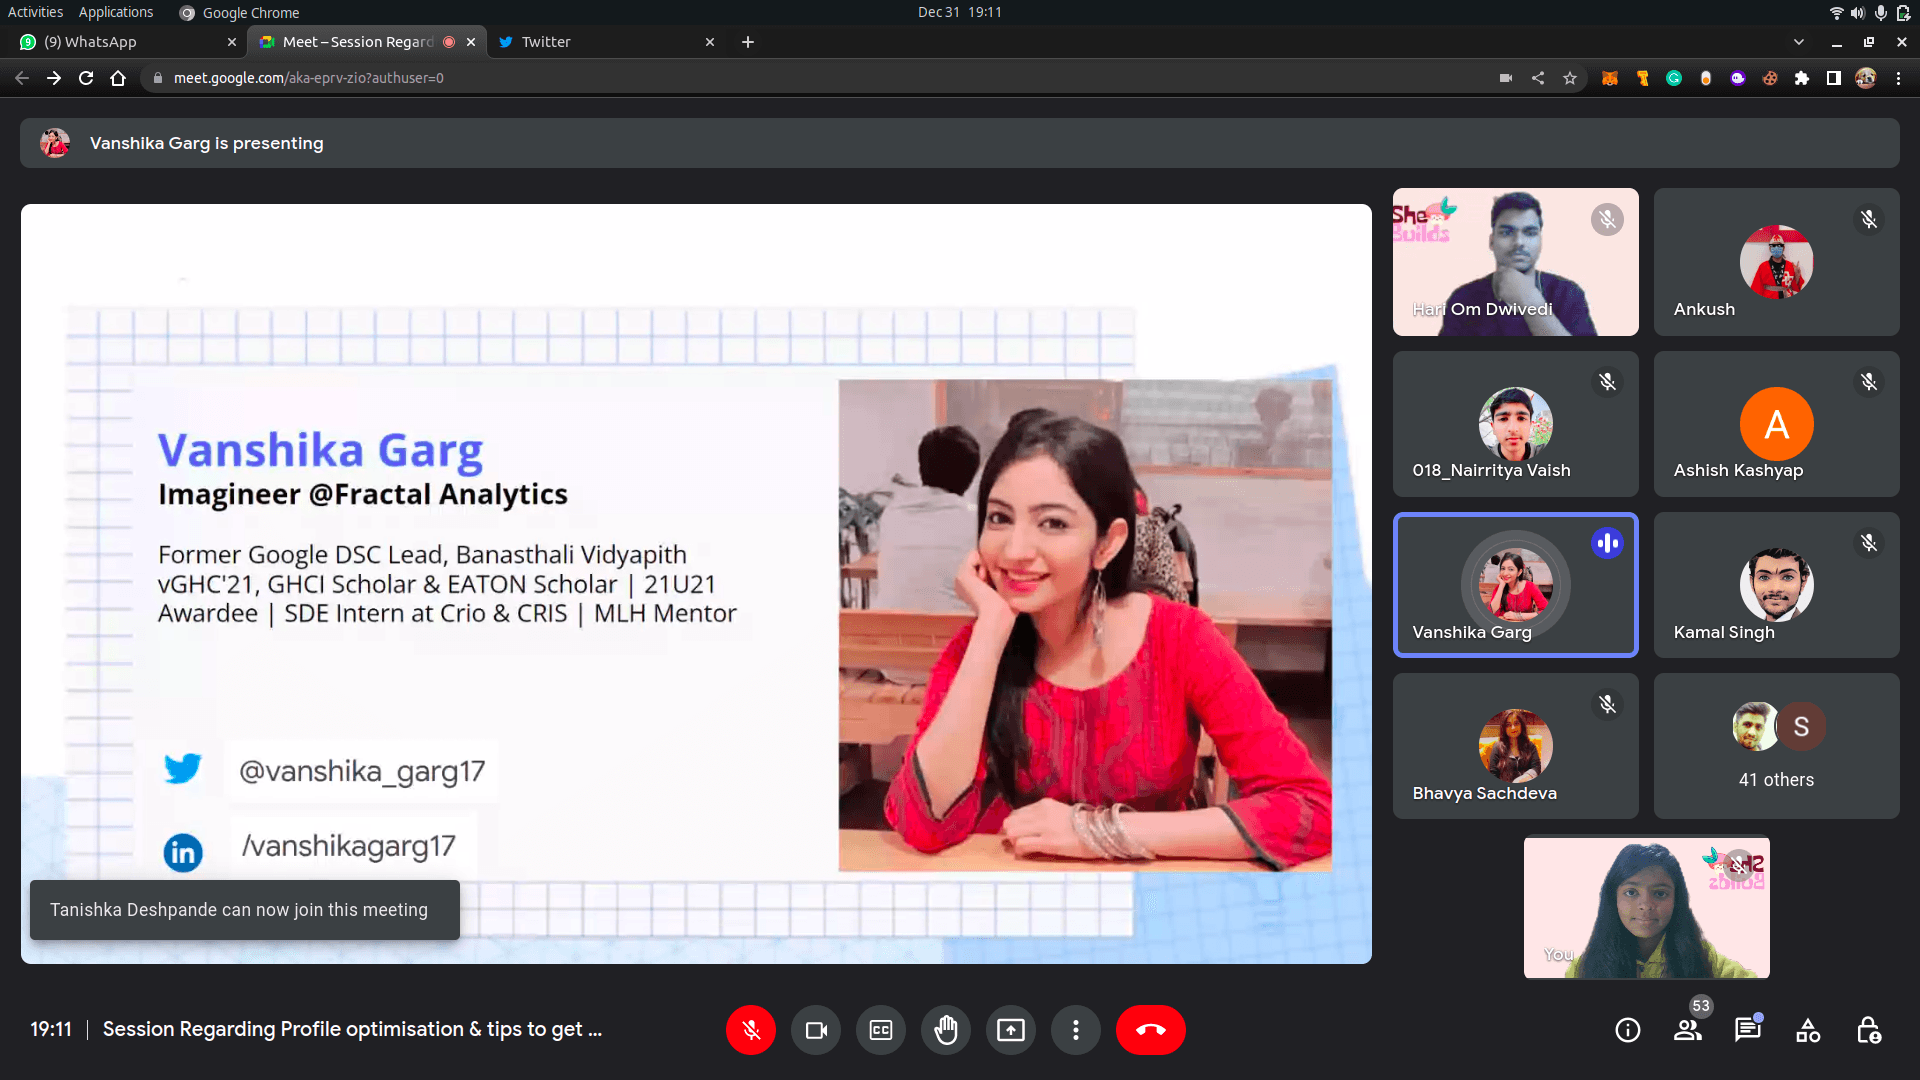The image size is (1920, 1080).
Task: Open the Extensions puzzle menu
Action: (x=1802, y=78)
